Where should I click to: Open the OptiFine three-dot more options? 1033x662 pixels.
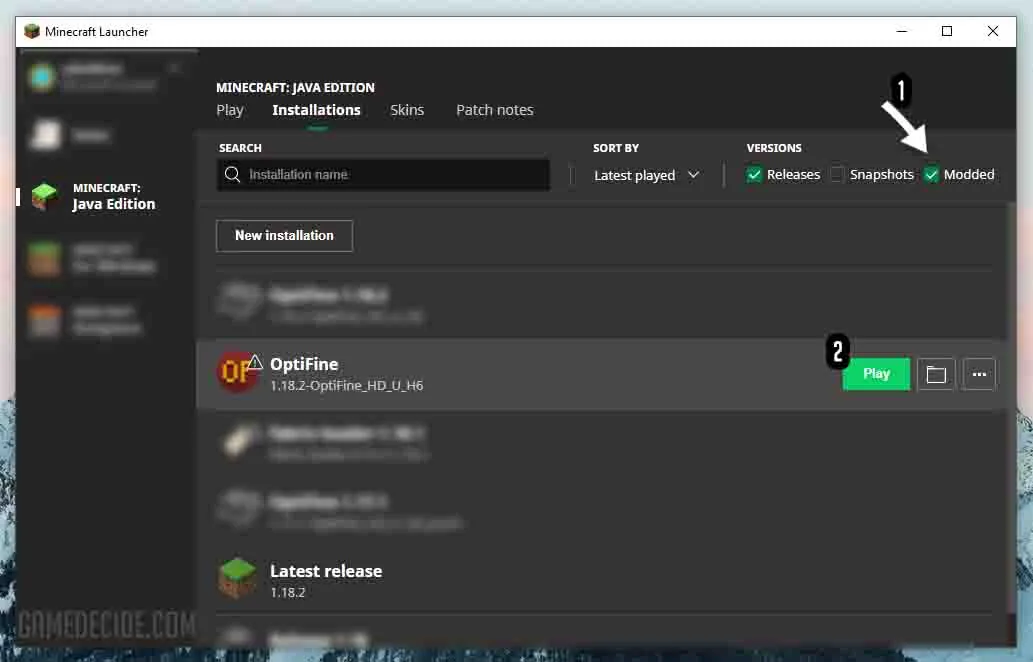coord(979,374)
